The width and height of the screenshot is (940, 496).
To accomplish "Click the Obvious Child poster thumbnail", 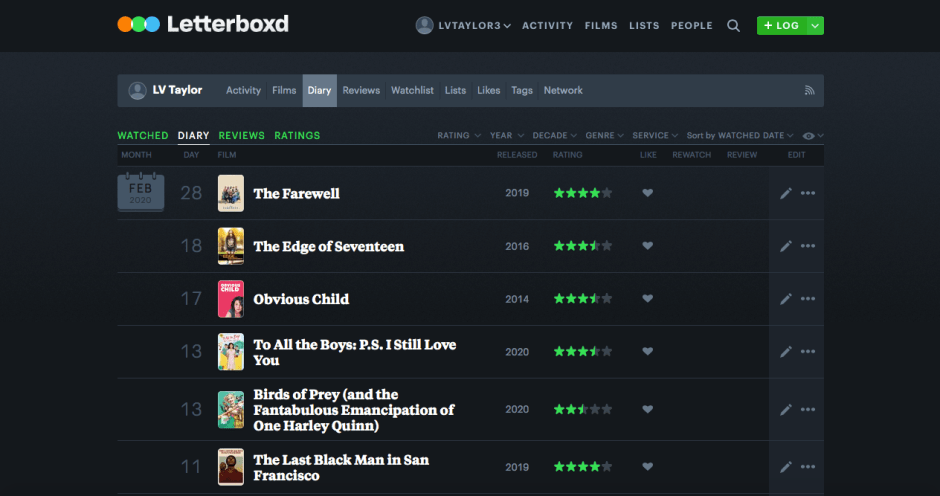I will pyautogui.click(x=230, y=299).
